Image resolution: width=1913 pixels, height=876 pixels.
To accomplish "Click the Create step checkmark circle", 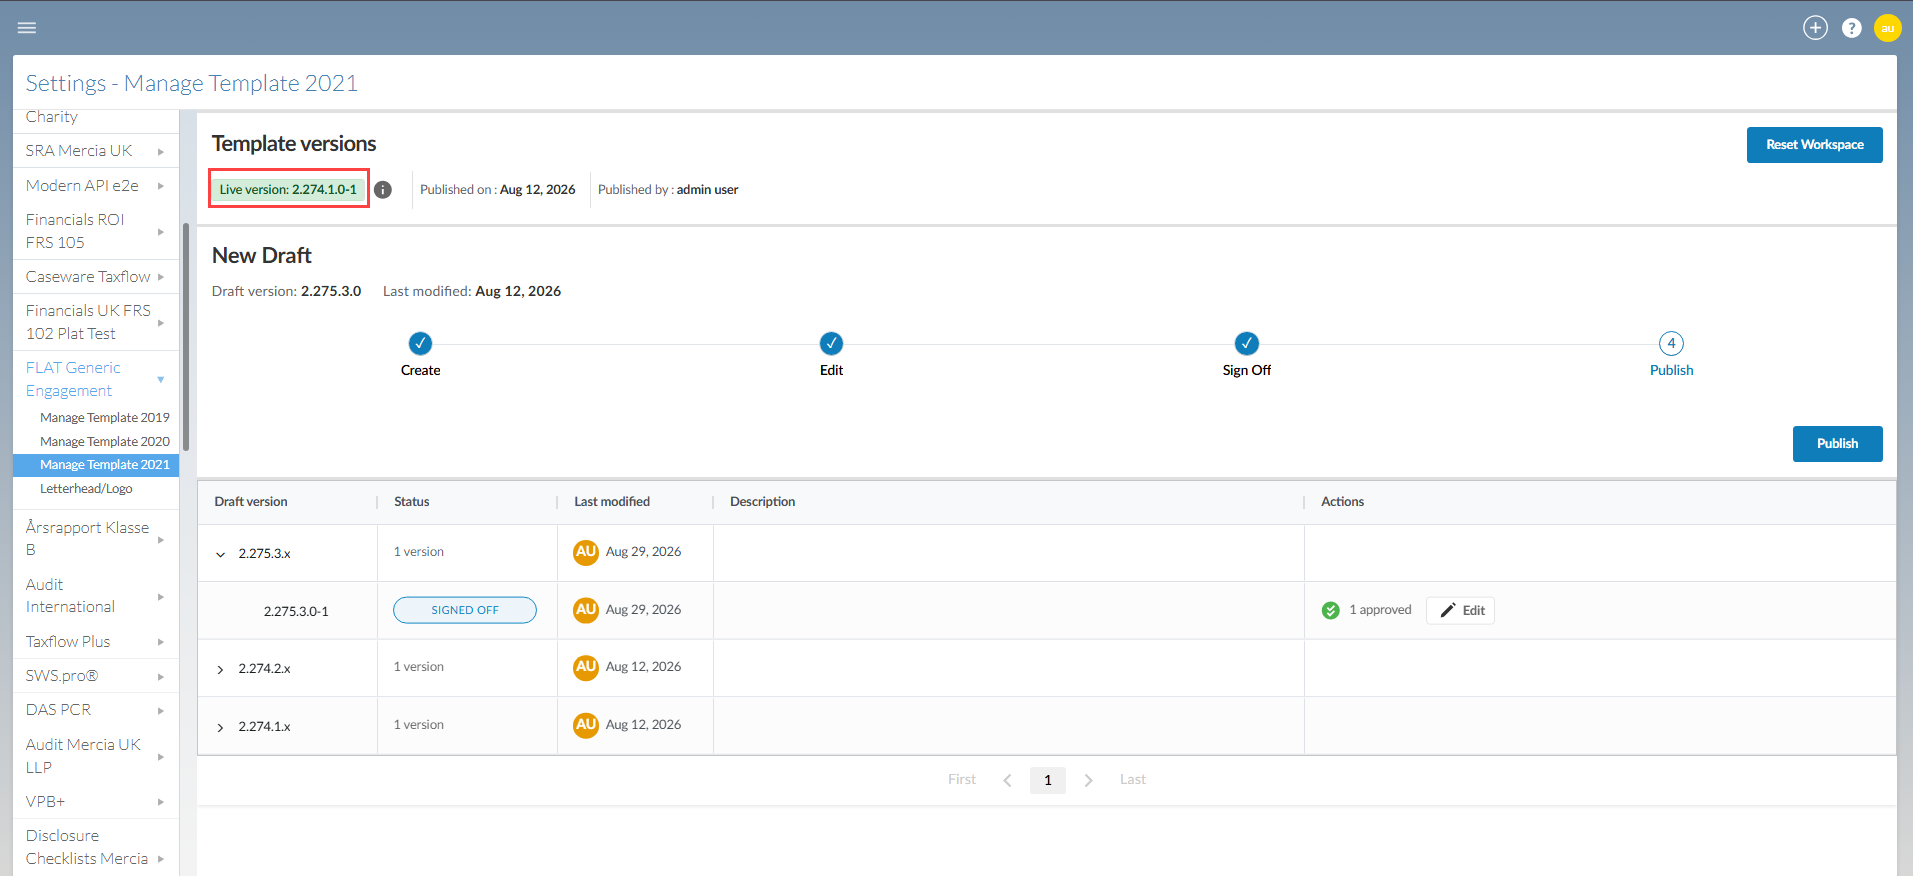I will (x=421, y=344).
